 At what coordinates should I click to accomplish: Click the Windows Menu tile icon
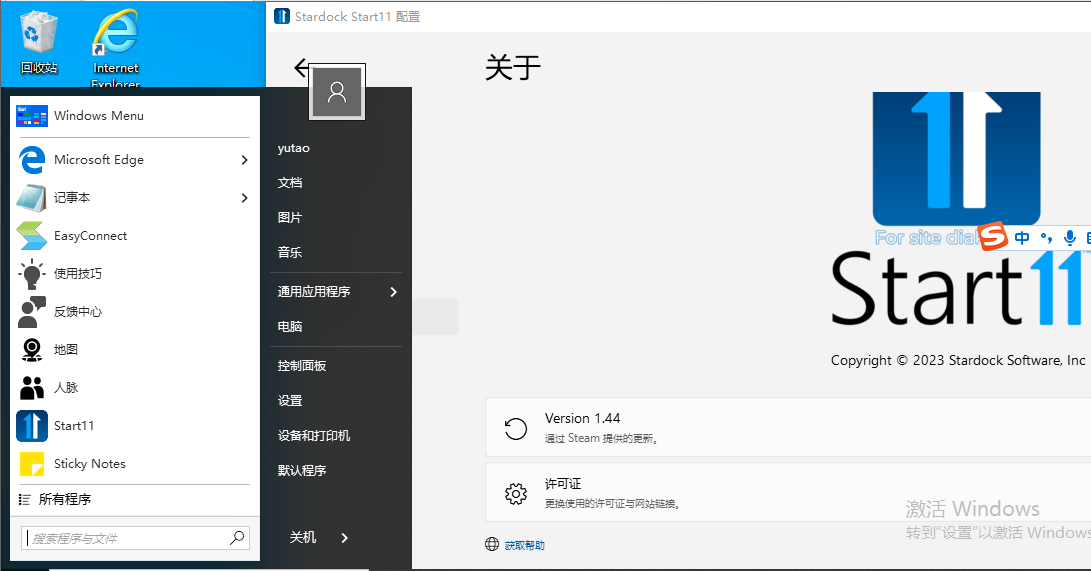click(32, 115)
